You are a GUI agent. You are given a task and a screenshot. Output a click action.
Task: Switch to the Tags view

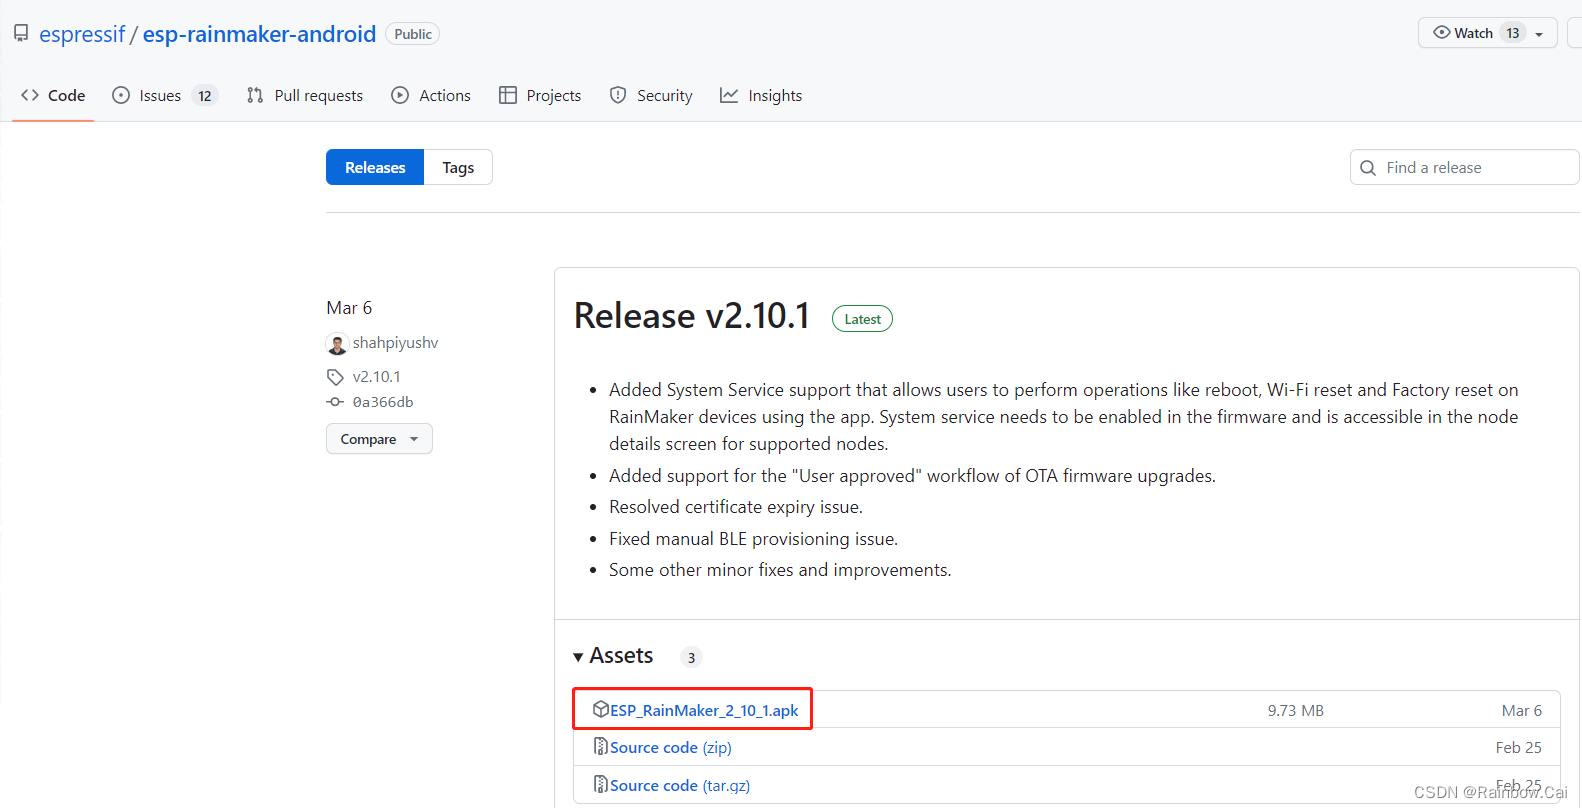(x=458, y=167)
